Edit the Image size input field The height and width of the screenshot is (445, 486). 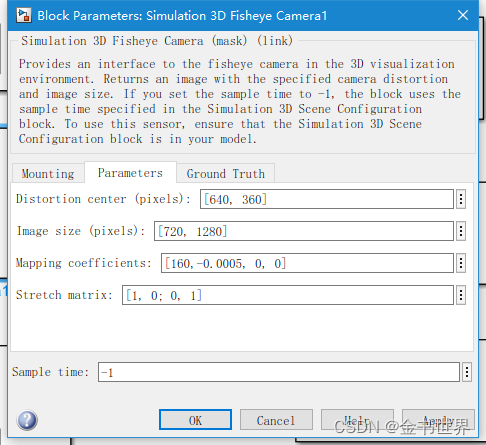point(304,231)
